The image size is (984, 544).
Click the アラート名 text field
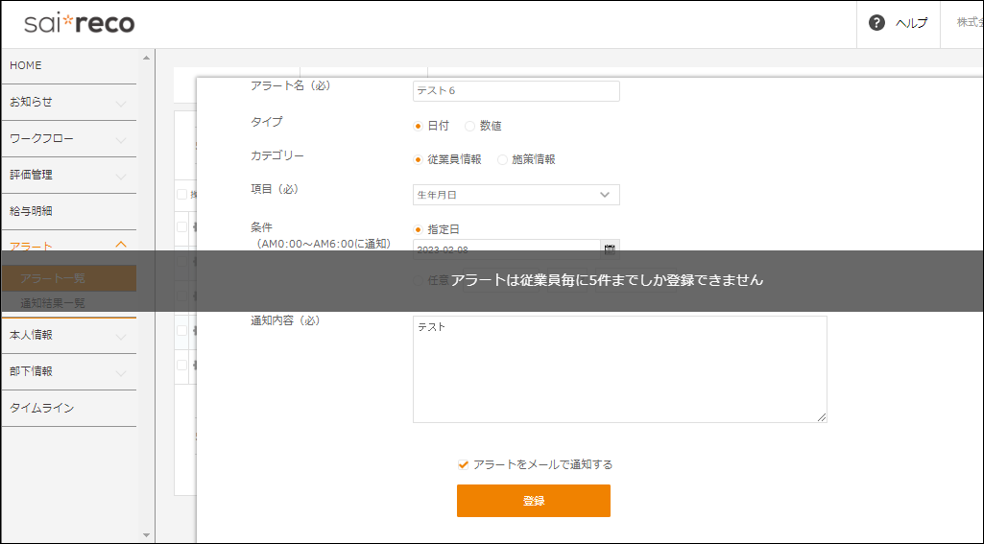[516, 91]
